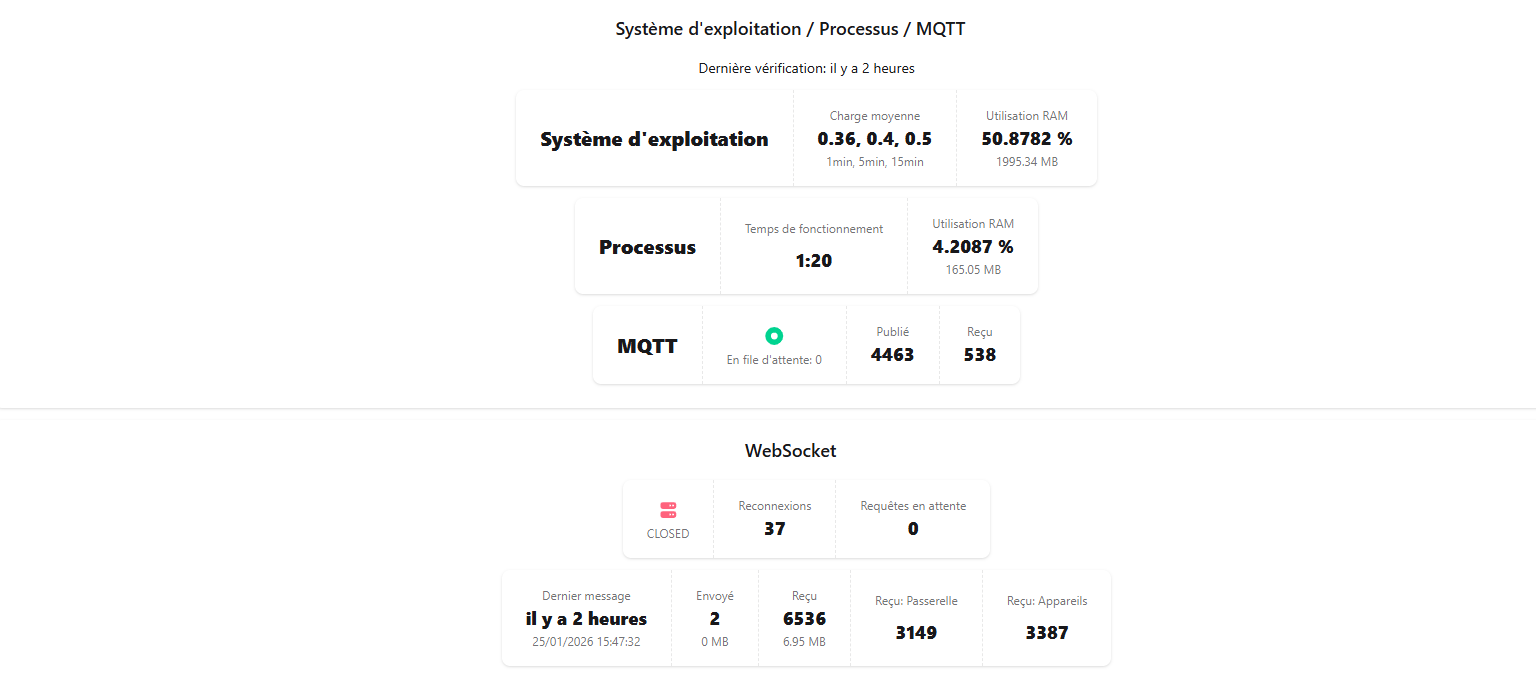The image size is (1536, 678).
Task: Click the Requêtes en attente value
Action: [913, 528]
